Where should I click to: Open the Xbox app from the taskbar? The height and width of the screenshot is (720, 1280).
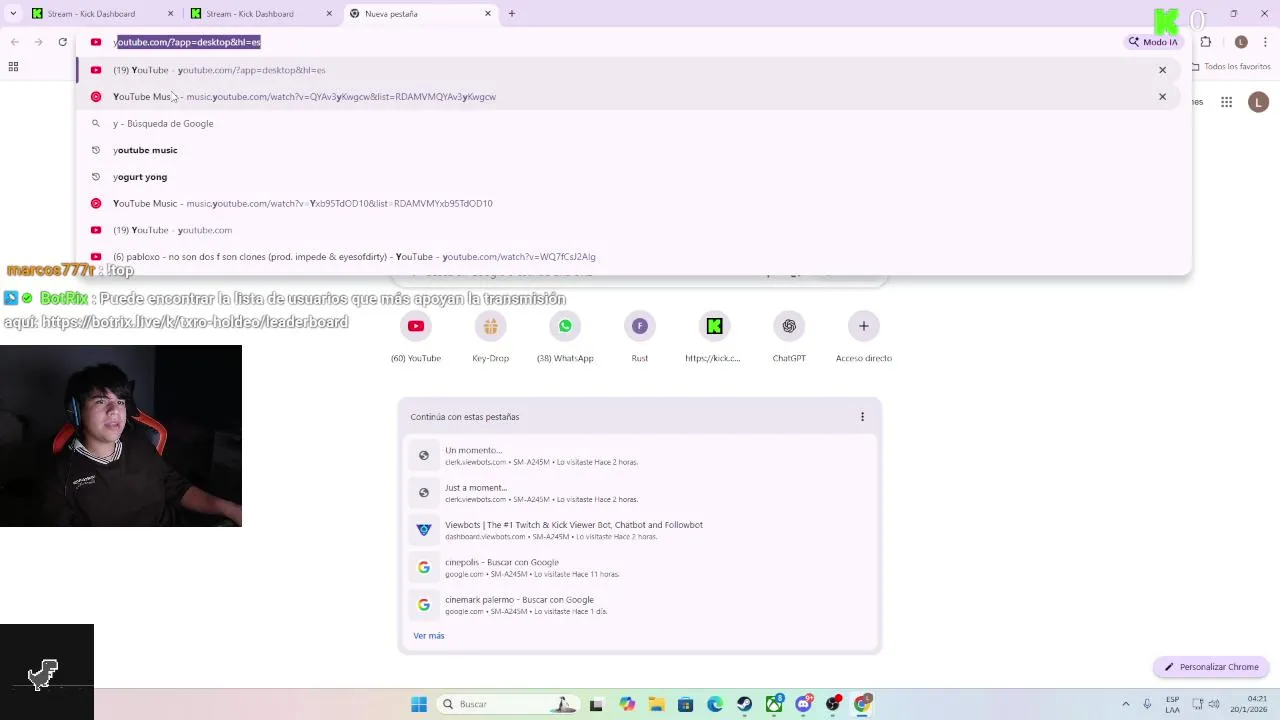click(774, 704)
